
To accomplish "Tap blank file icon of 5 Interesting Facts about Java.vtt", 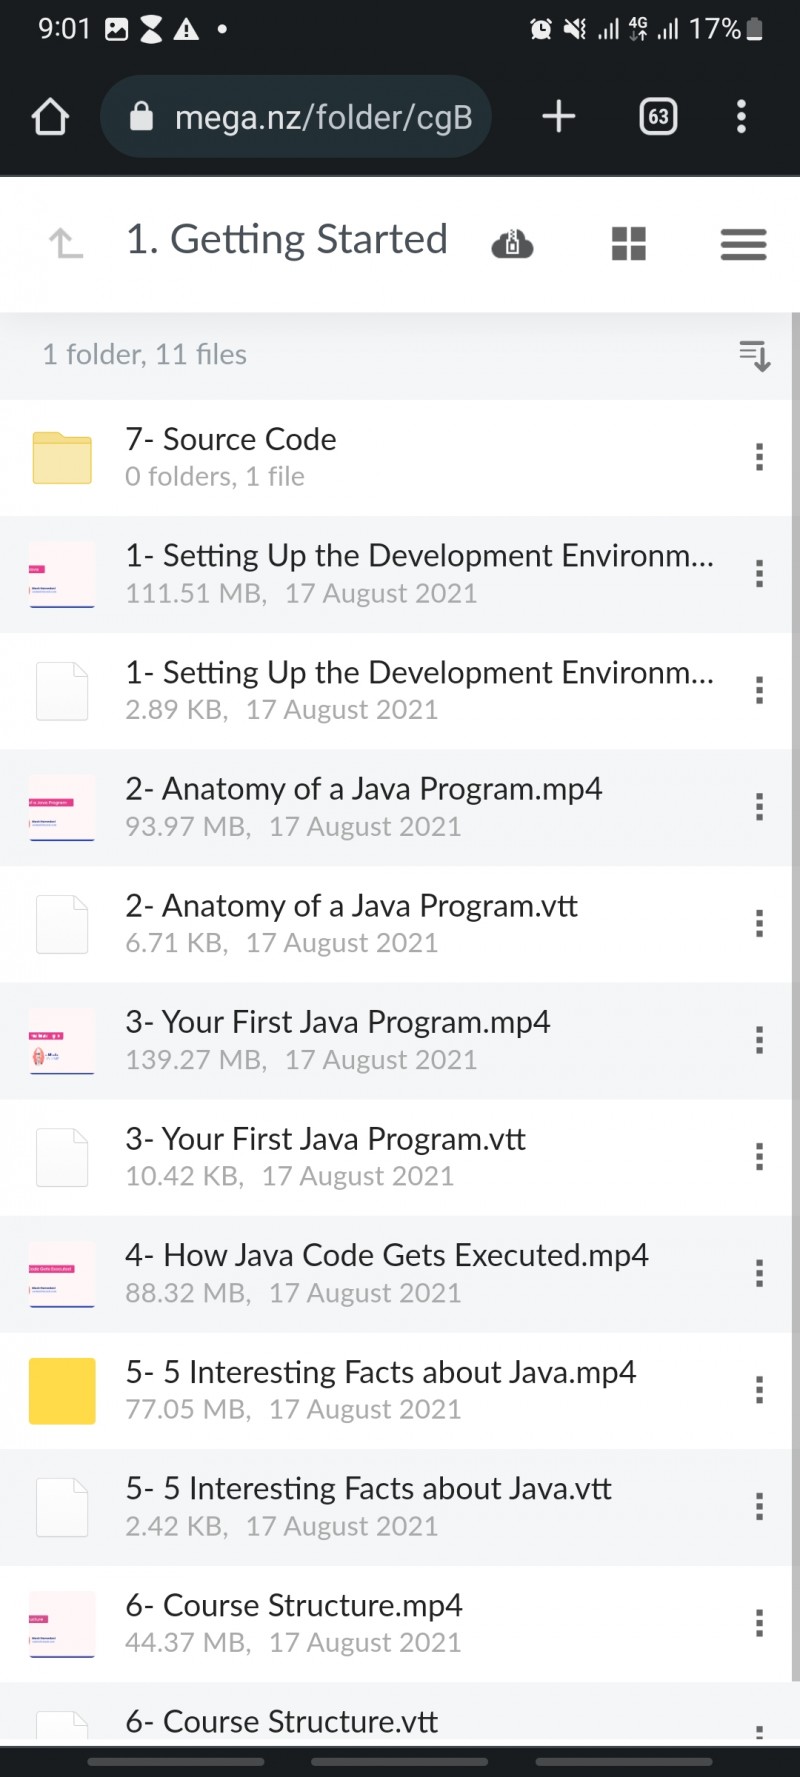I will 62,1507.
